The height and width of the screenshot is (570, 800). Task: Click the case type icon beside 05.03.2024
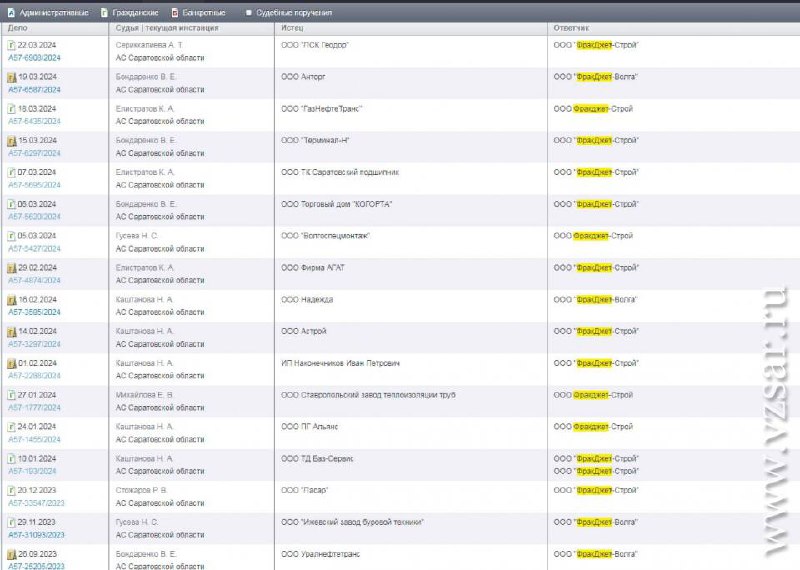pyautogui.click(x=11, y=236)
